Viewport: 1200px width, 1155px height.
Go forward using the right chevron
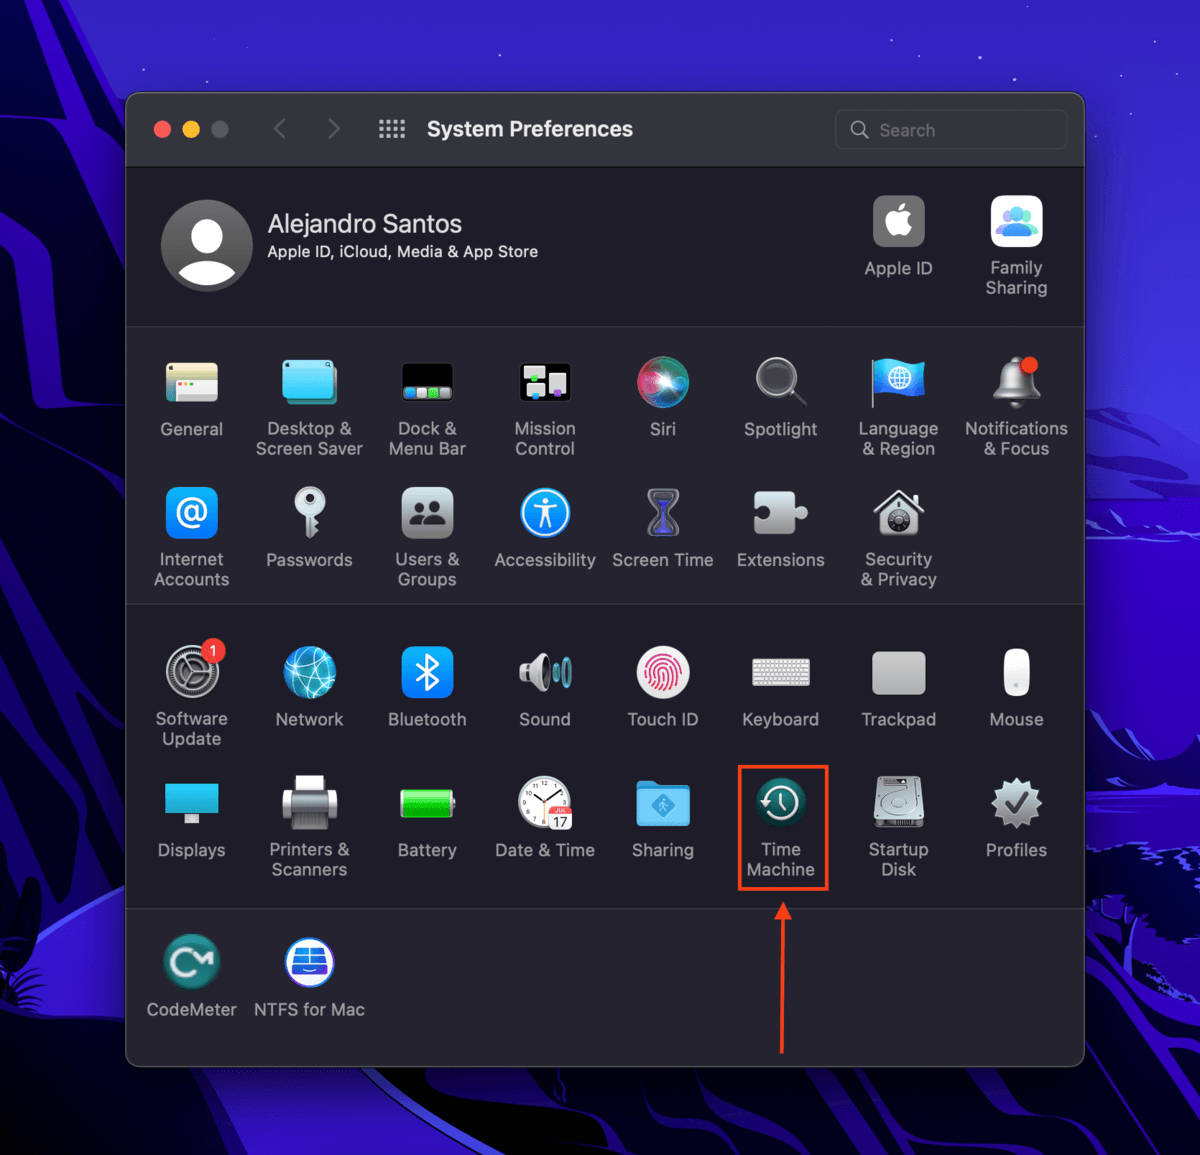[334, 129]
